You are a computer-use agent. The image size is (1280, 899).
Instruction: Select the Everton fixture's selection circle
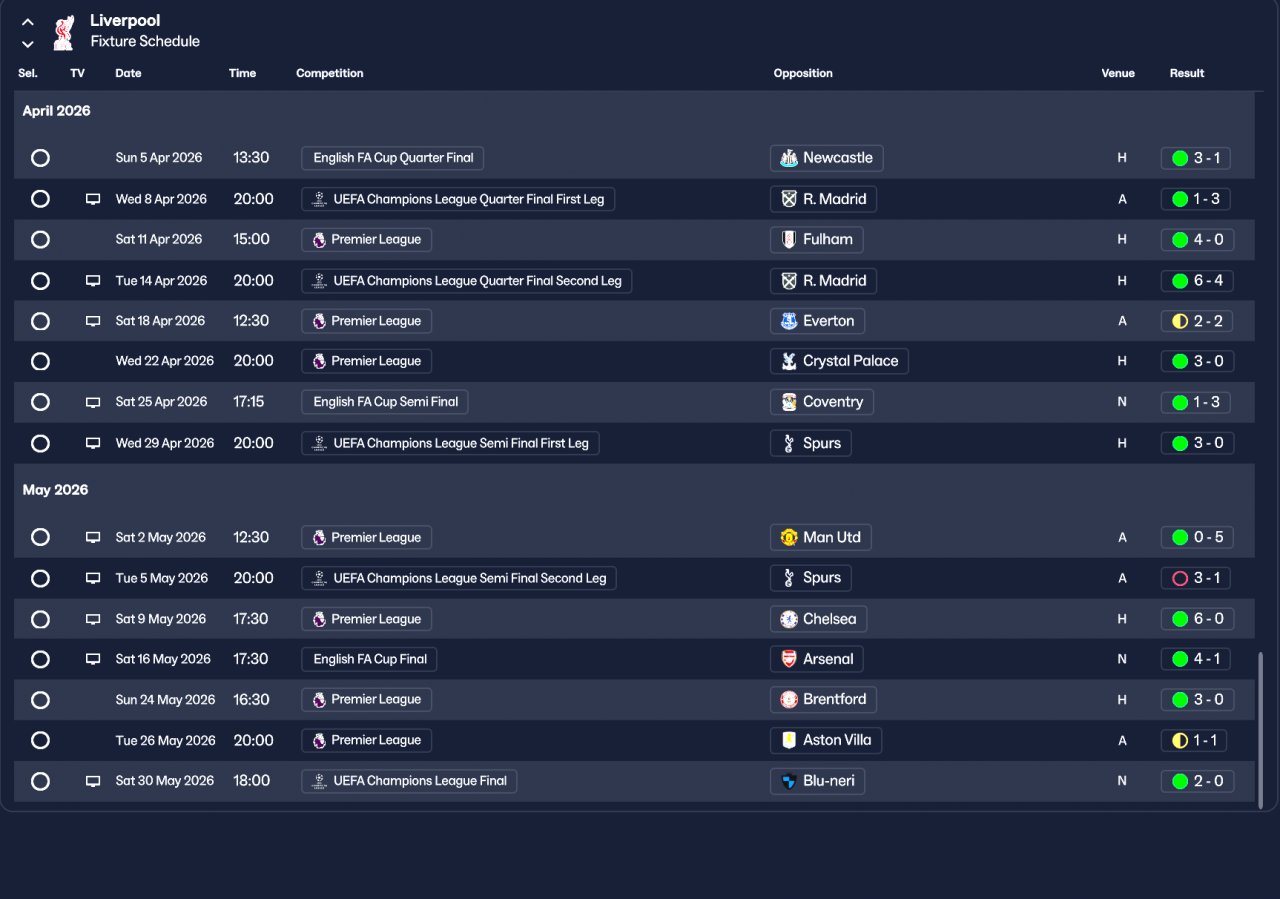tap(40, 321)
